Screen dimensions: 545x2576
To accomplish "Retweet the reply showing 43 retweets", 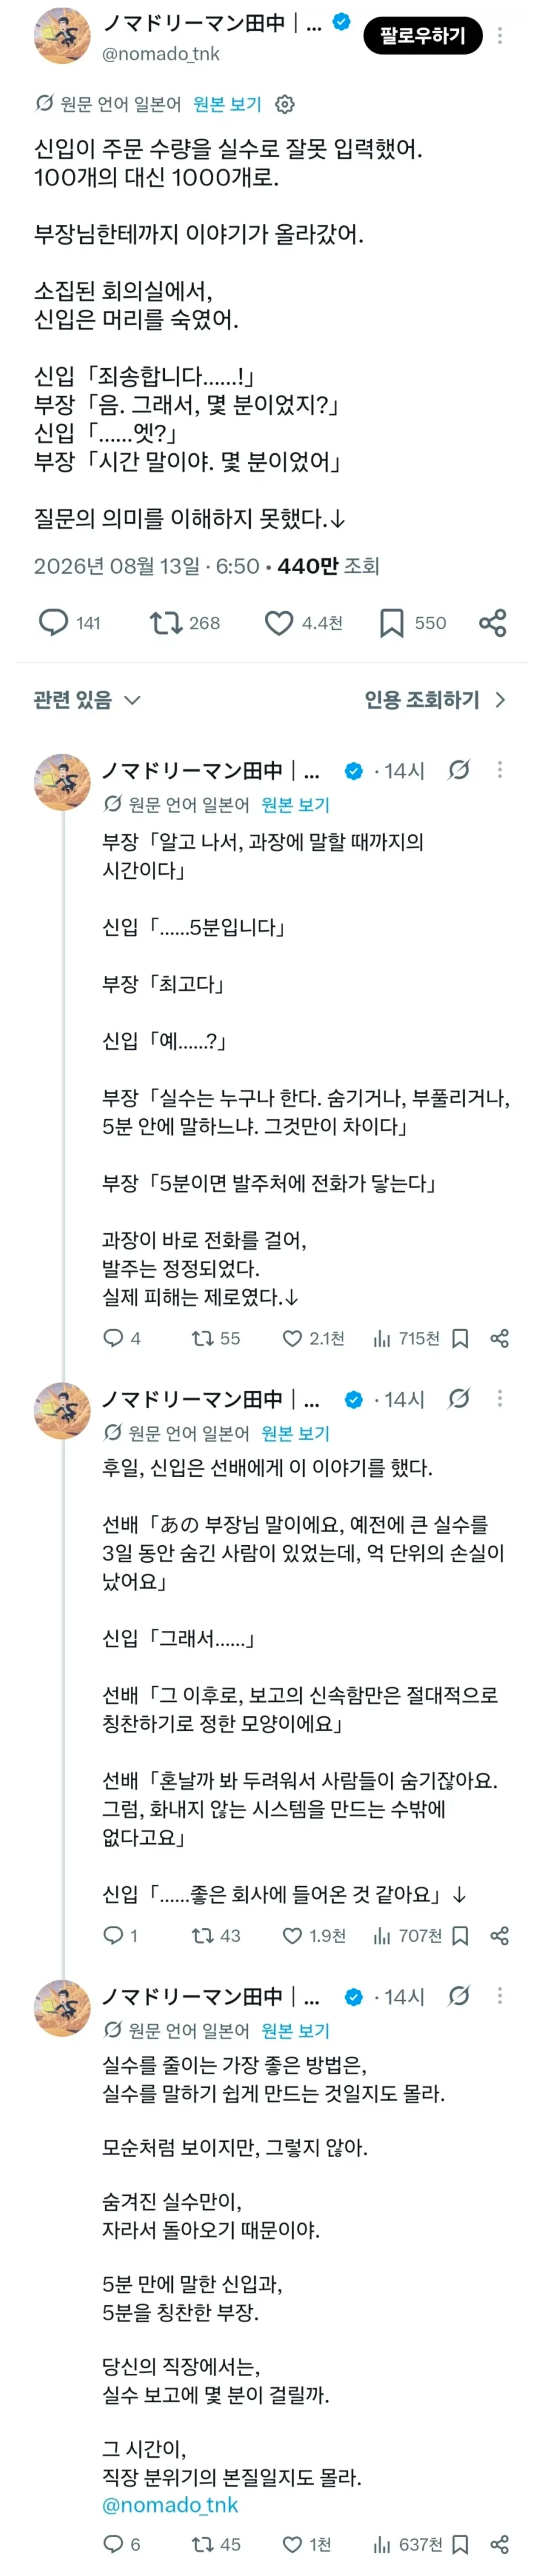I will tap(216, 1935).
